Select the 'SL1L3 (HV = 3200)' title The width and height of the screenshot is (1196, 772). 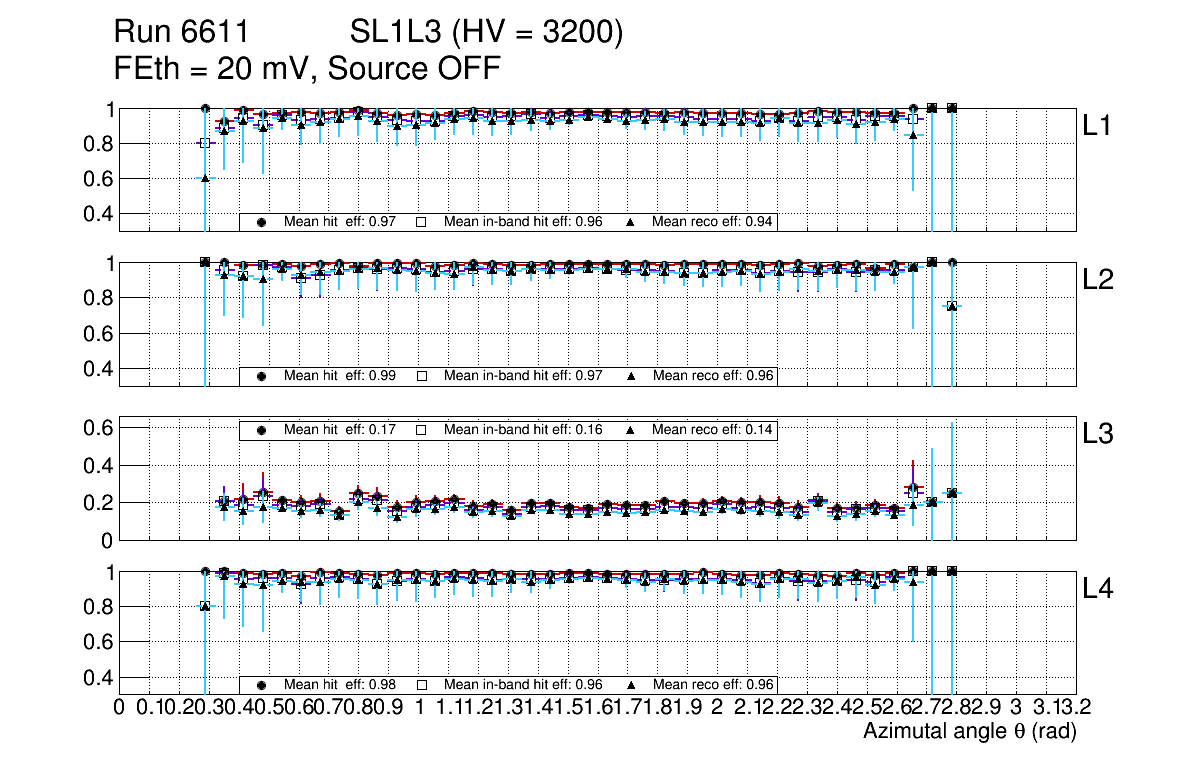(487, 34)
